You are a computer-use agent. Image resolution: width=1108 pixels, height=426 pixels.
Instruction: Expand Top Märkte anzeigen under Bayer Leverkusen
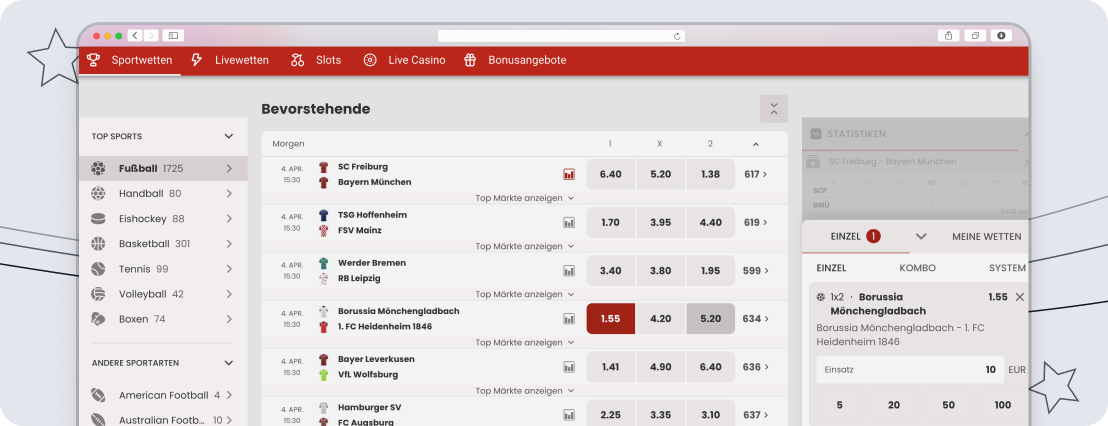(x=524, y=391)
